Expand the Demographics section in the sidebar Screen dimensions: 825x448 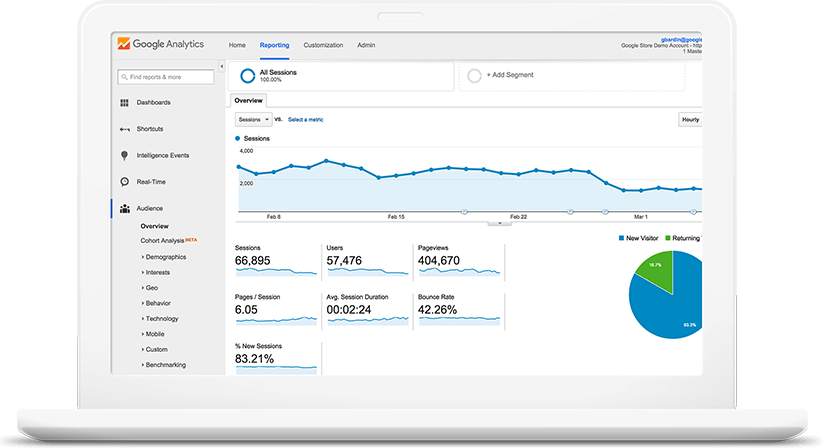click(x=165, y=257)
